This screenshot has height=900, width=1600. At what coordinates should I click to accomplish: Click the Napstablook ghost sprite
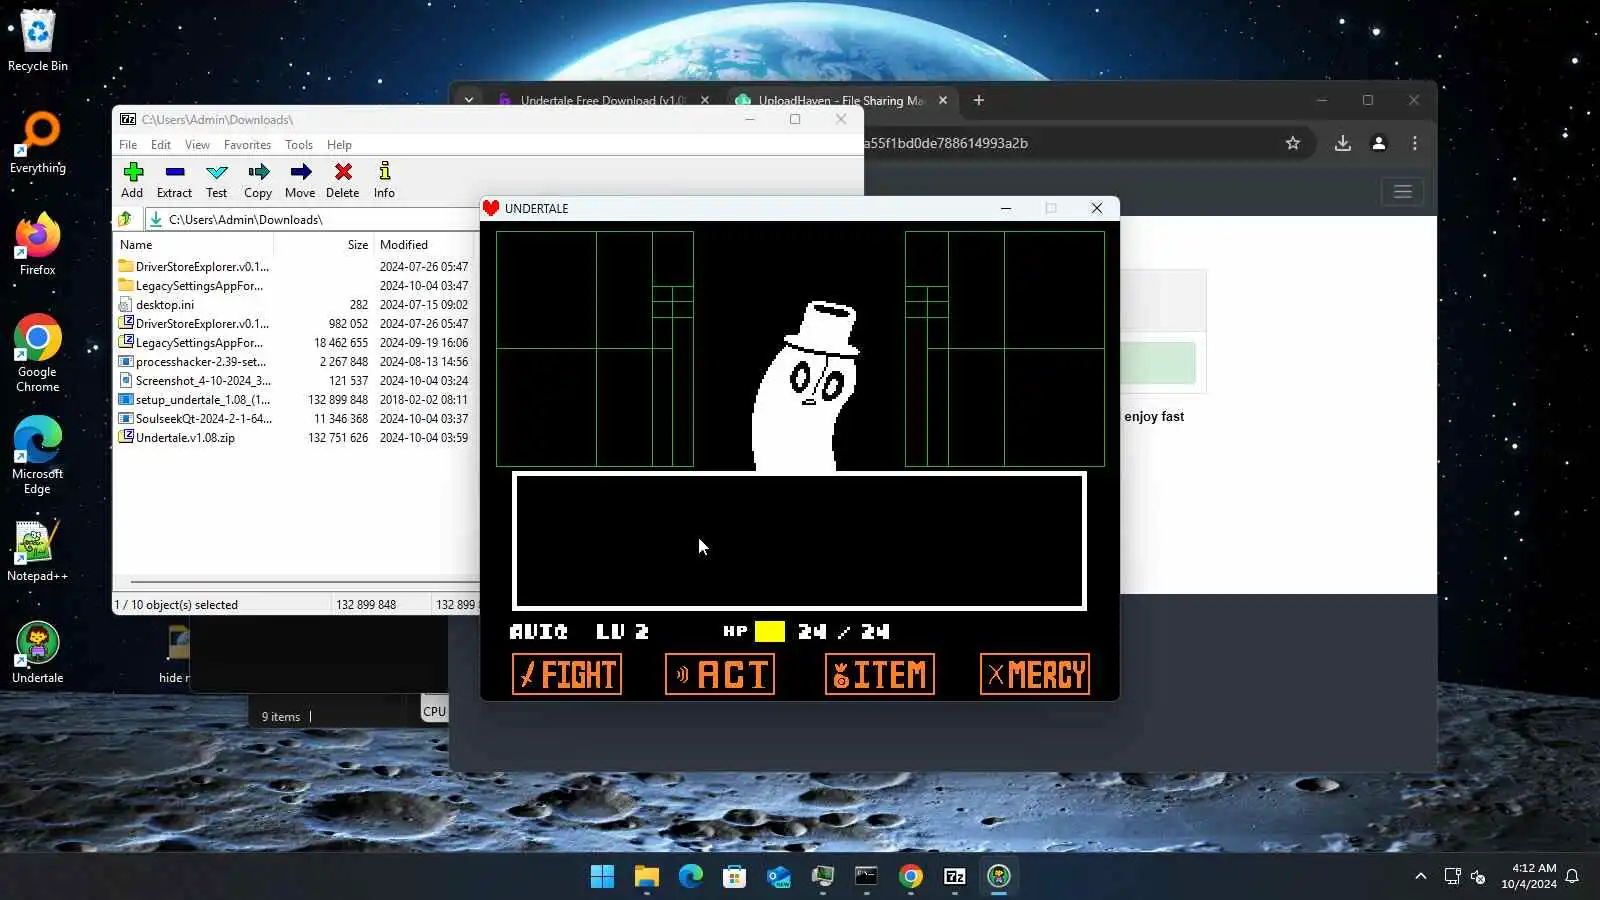[x=806, y=387]
